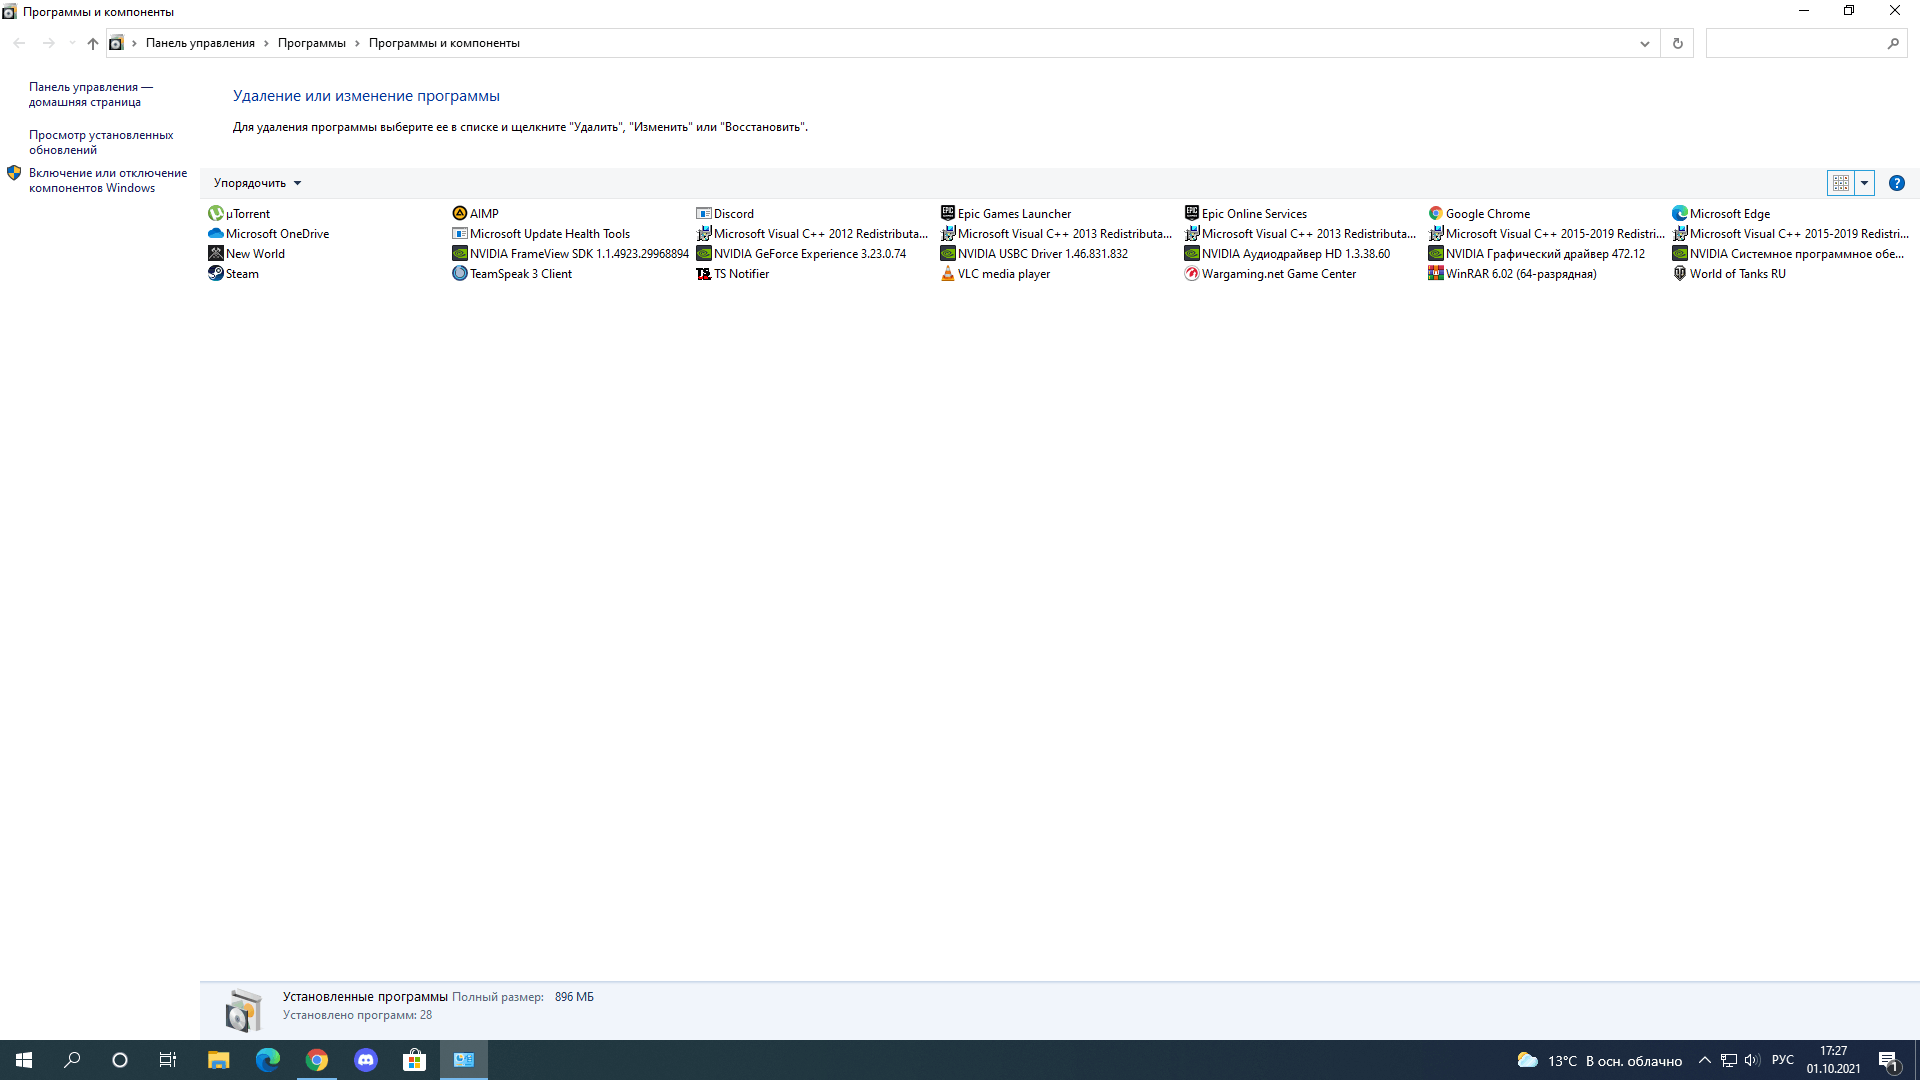Click the weather widget in taskbar

[1599, 1060]
